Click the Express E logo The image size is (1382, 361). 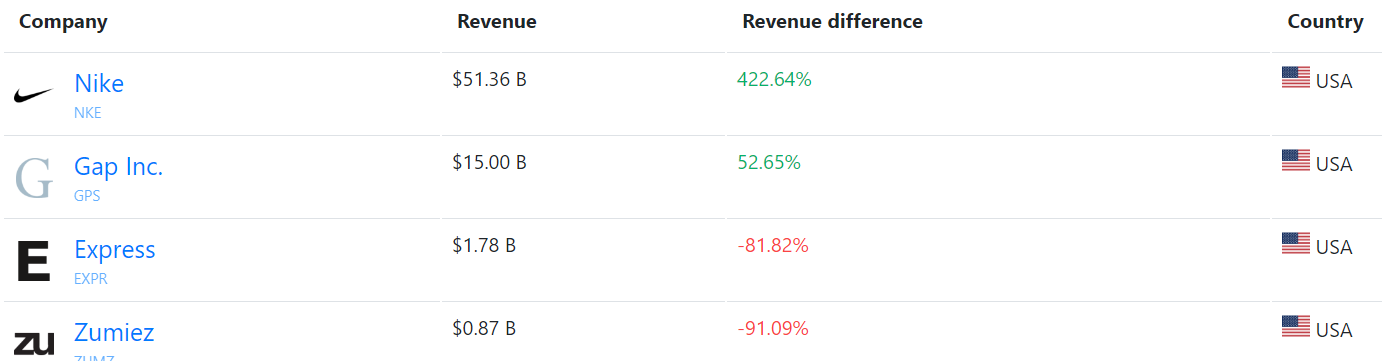[33, 261]
